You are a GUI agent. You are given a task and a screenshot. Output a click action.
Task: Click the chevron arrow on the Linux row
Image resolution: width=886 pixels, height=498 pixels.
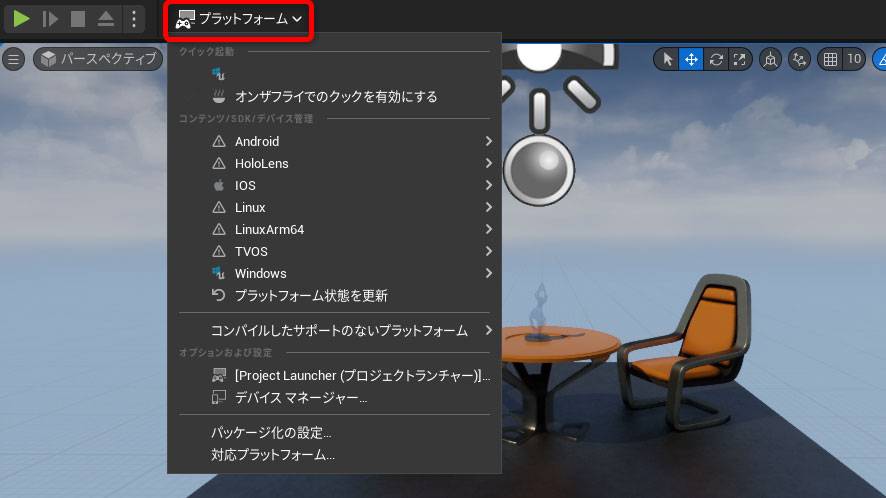point(489,207)
